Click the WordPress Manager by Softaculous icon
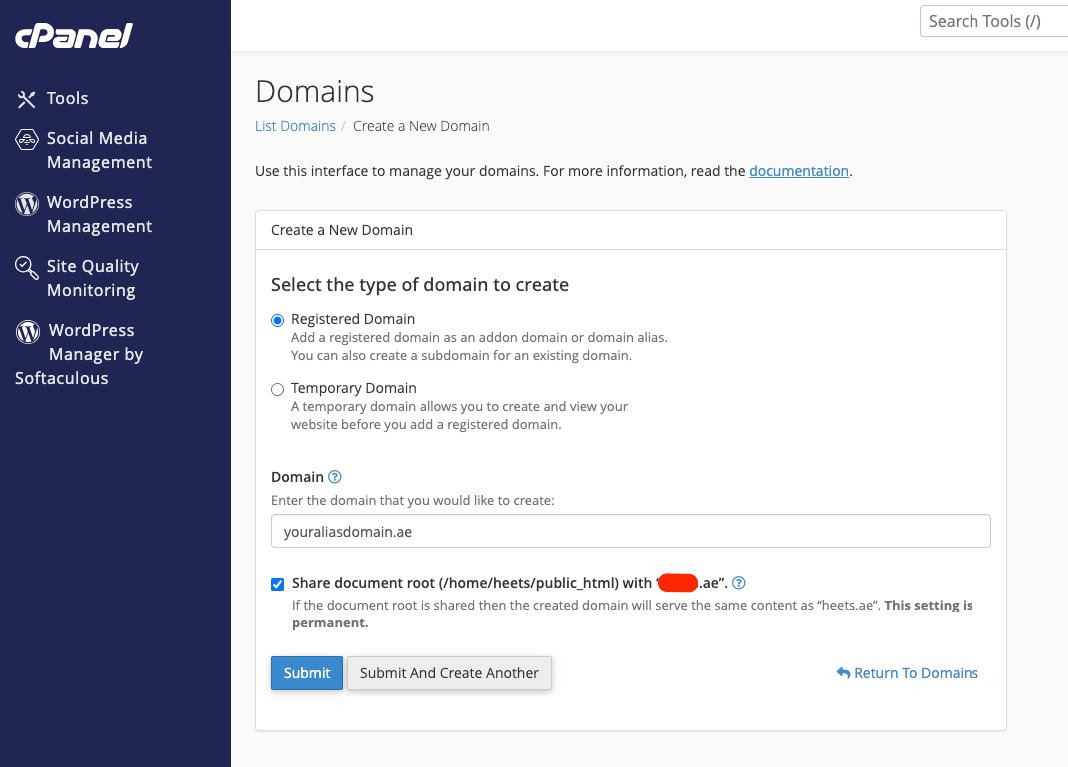 pos(27,332)
